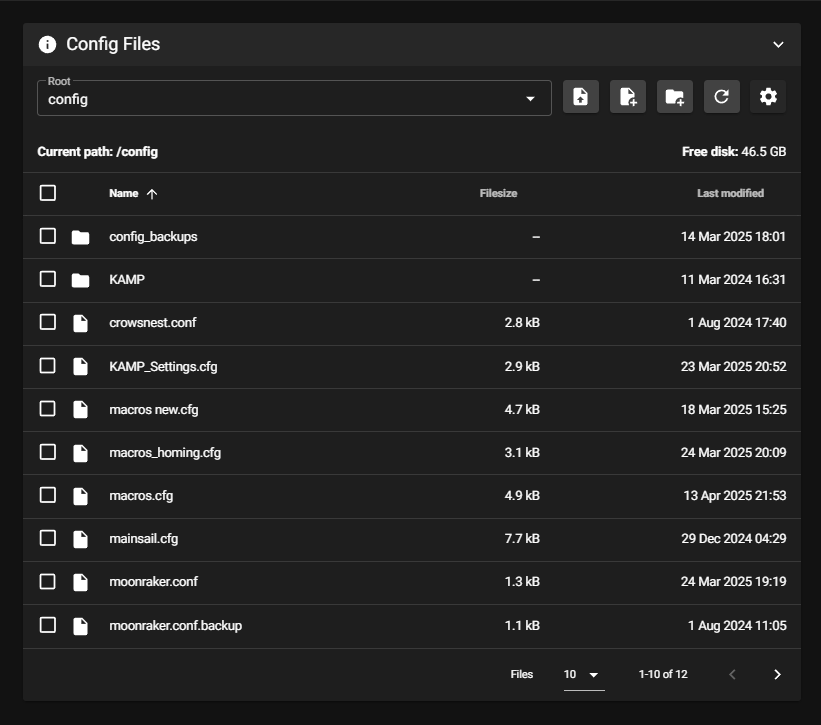Open the config_backups folder
This screenshot has height=725, width=821.
click(153, 237)
